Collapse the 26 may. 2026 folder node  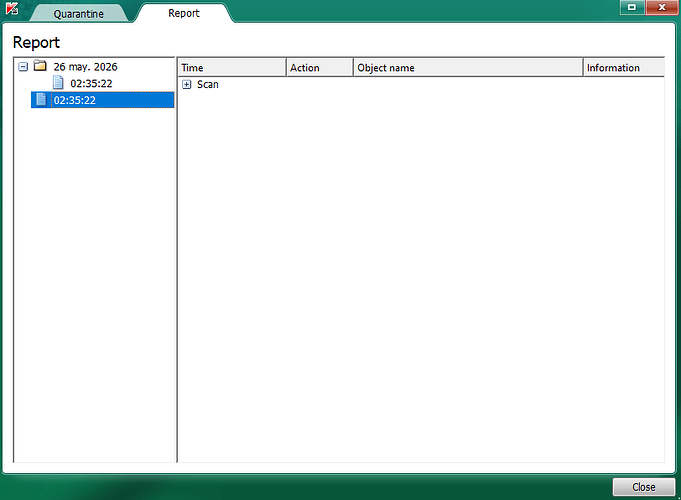23,67
